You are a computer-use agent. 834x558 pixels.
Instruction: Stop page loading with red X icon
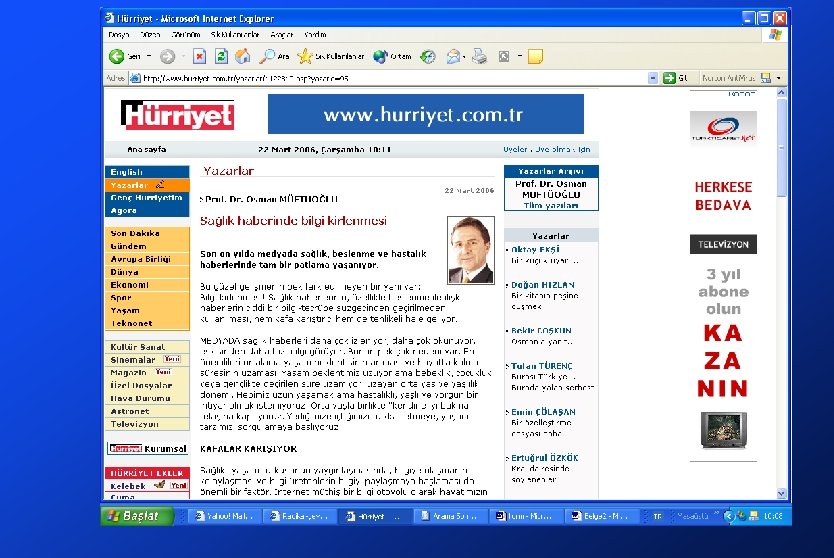[199, 56]
